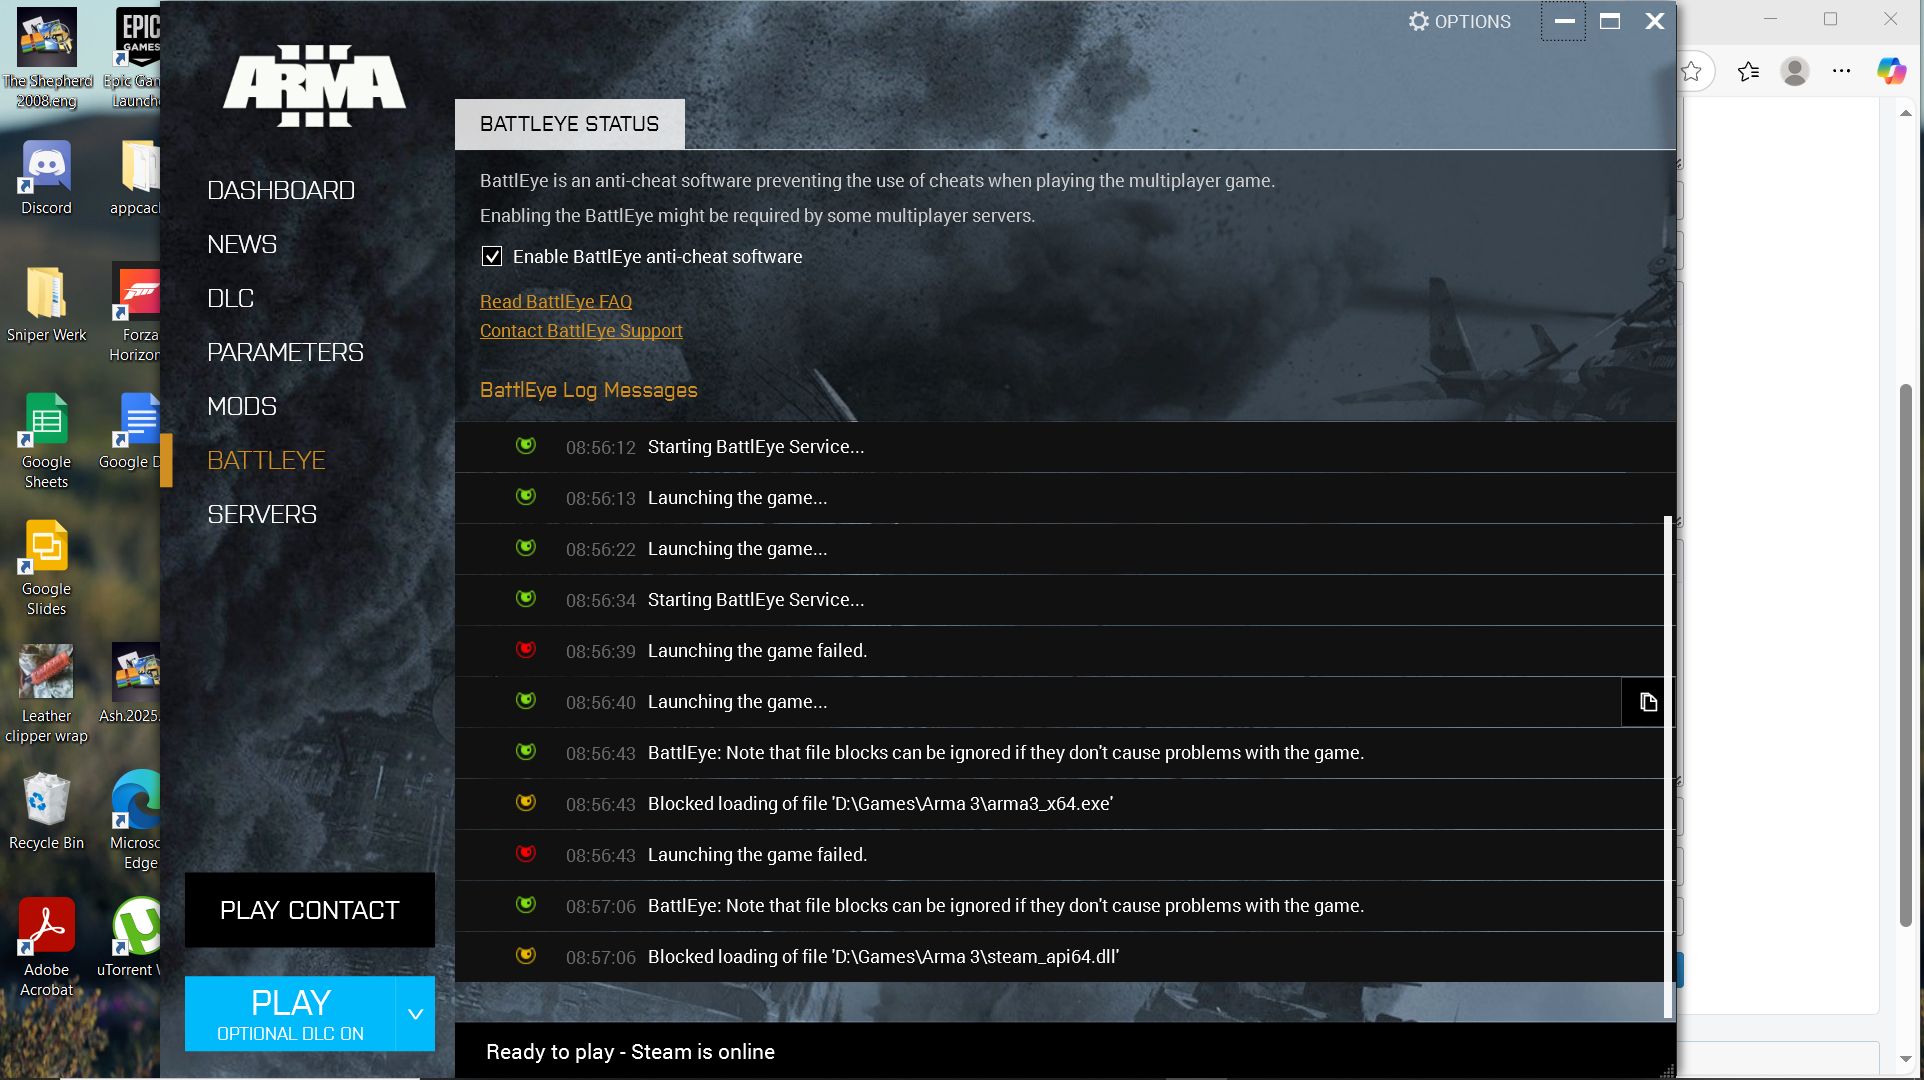Screen dimensions: 1924x1080
Task: Open browser Settings and more ellipsis
Action: 1841,71
